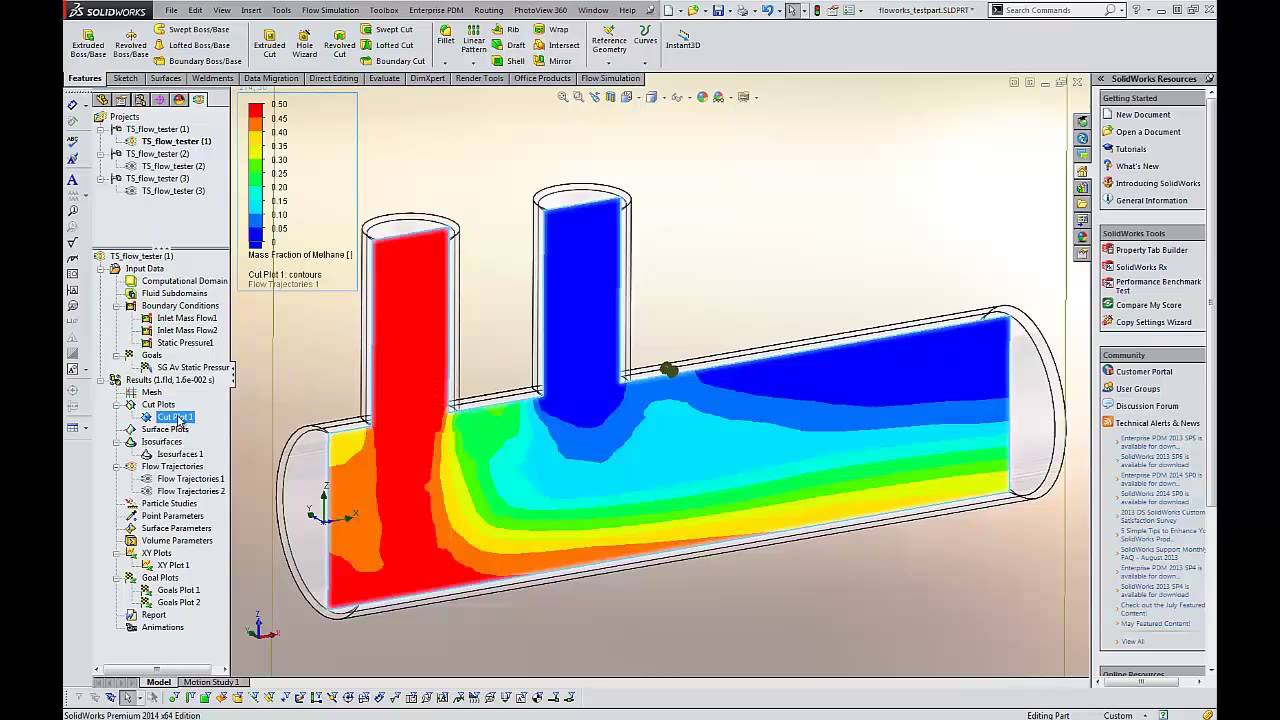Open New Document link
1280x720 pixels.
click(1143, 115)
